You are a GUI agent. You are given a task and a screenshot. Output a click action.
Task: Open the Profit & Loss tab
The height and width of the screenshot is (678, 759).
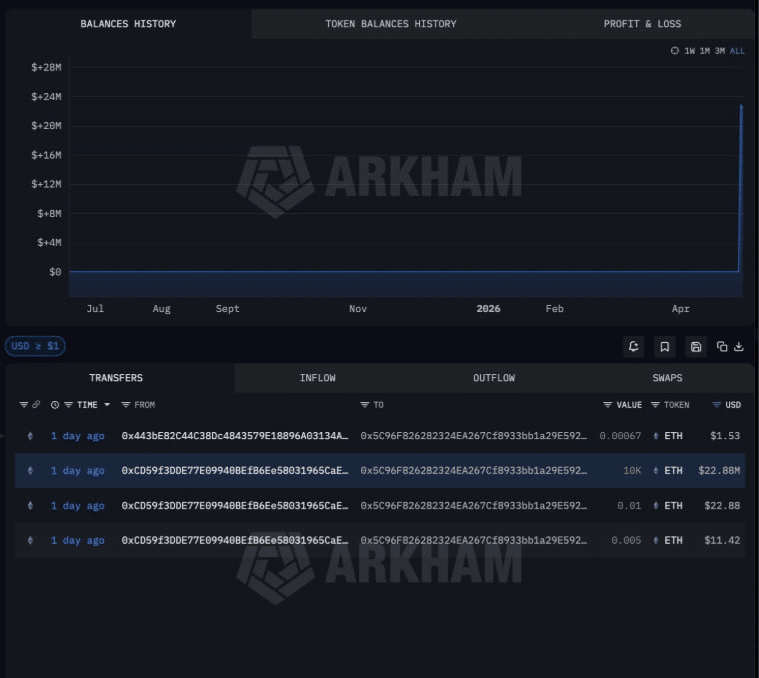coord(642,24)
